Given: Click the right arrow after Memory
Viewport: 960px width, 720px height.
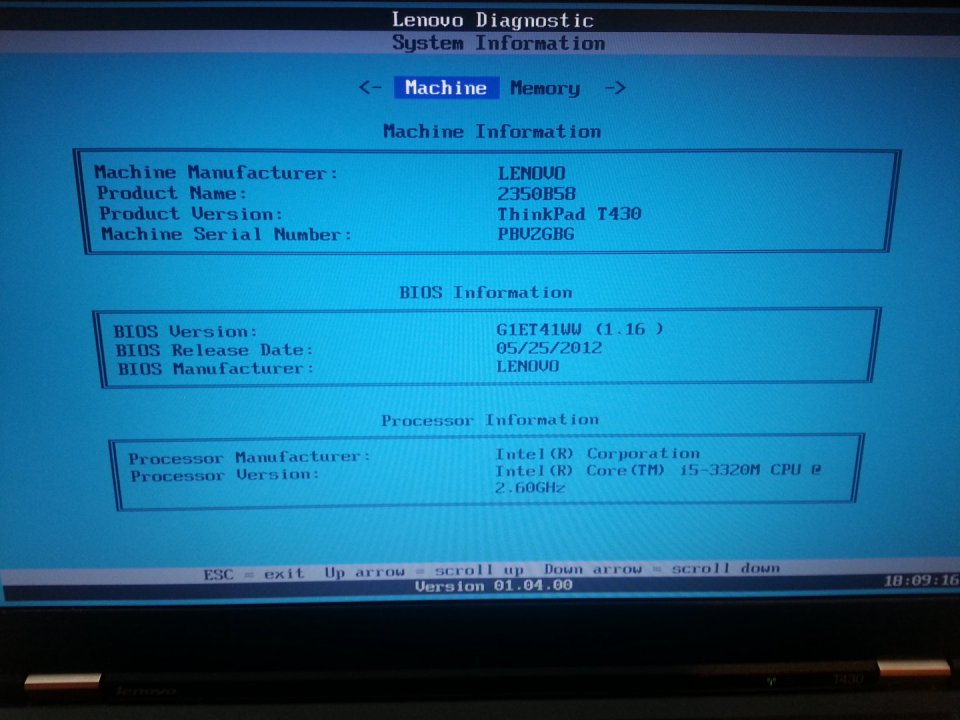Looking at the screenshot, I should pyautogui.click(x=615, y=88).
